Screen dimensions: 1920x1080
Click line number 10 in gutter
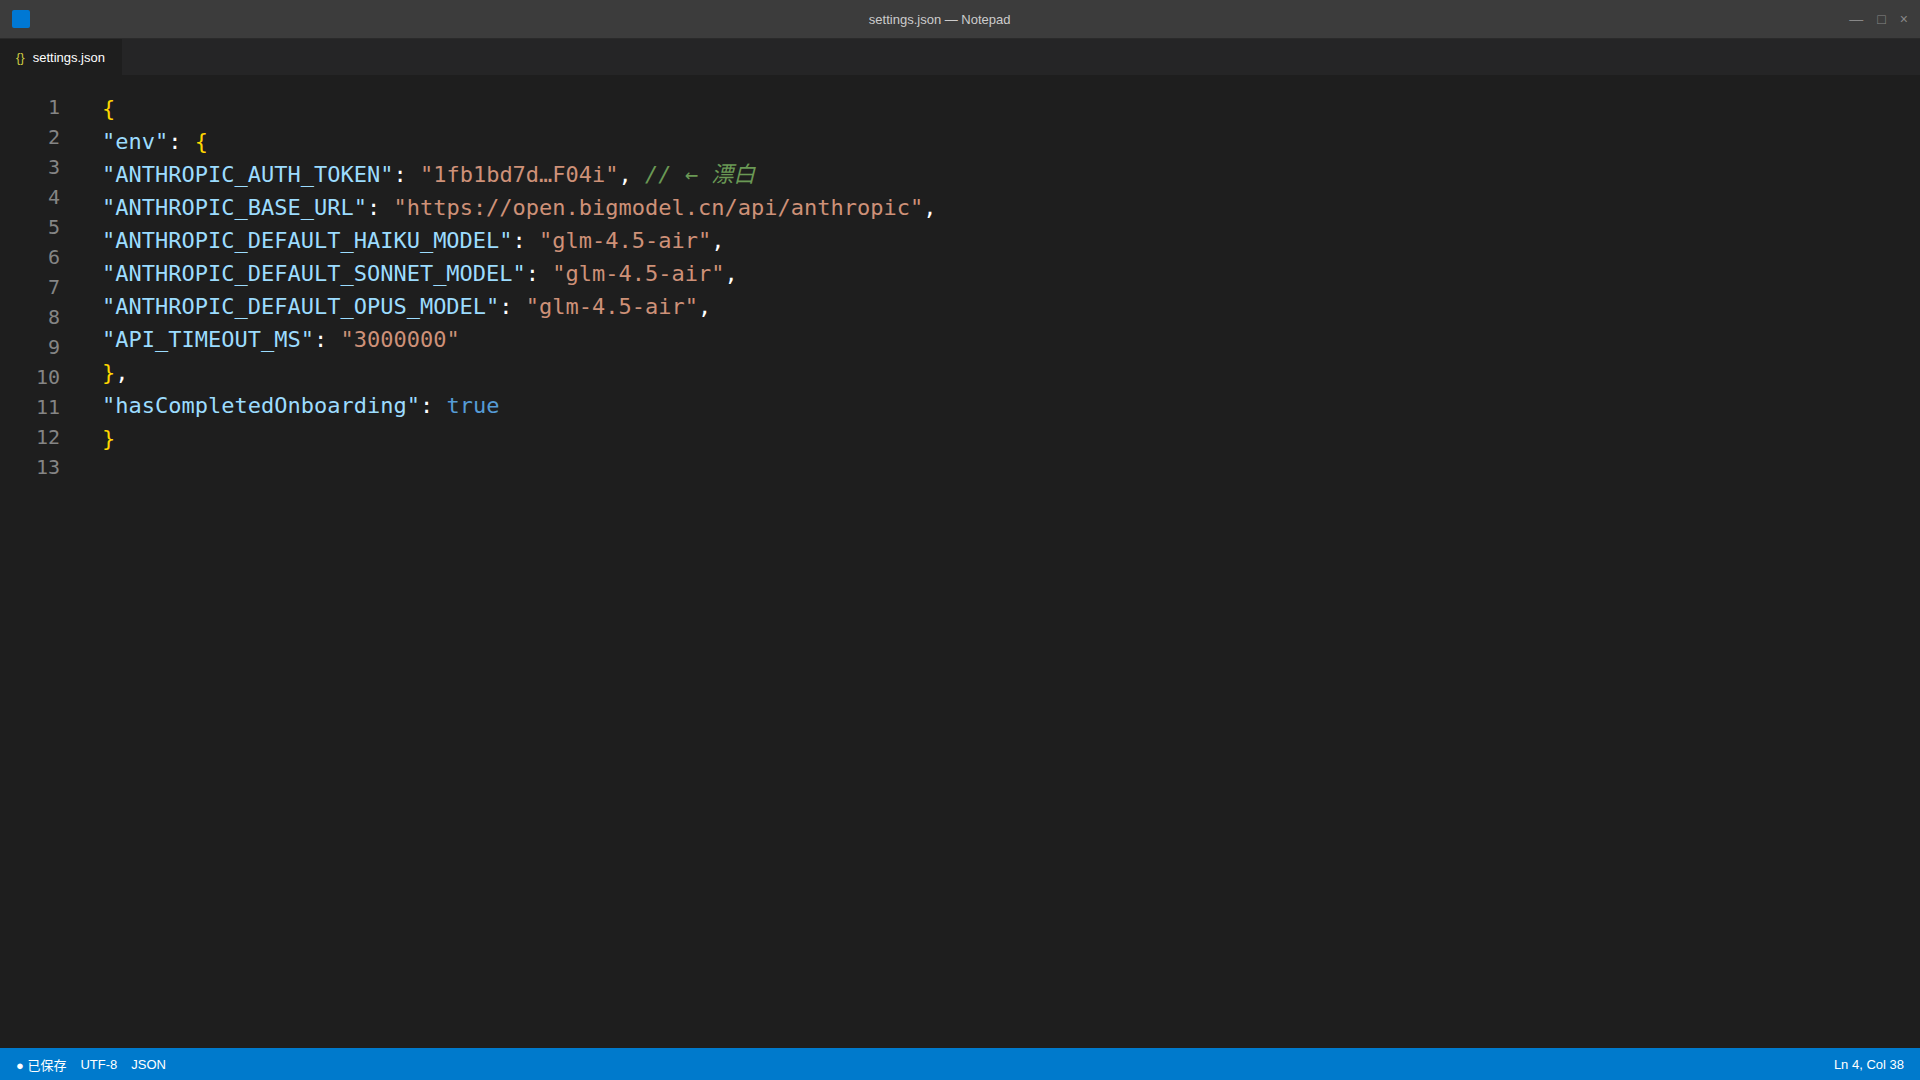pos(48,378)
